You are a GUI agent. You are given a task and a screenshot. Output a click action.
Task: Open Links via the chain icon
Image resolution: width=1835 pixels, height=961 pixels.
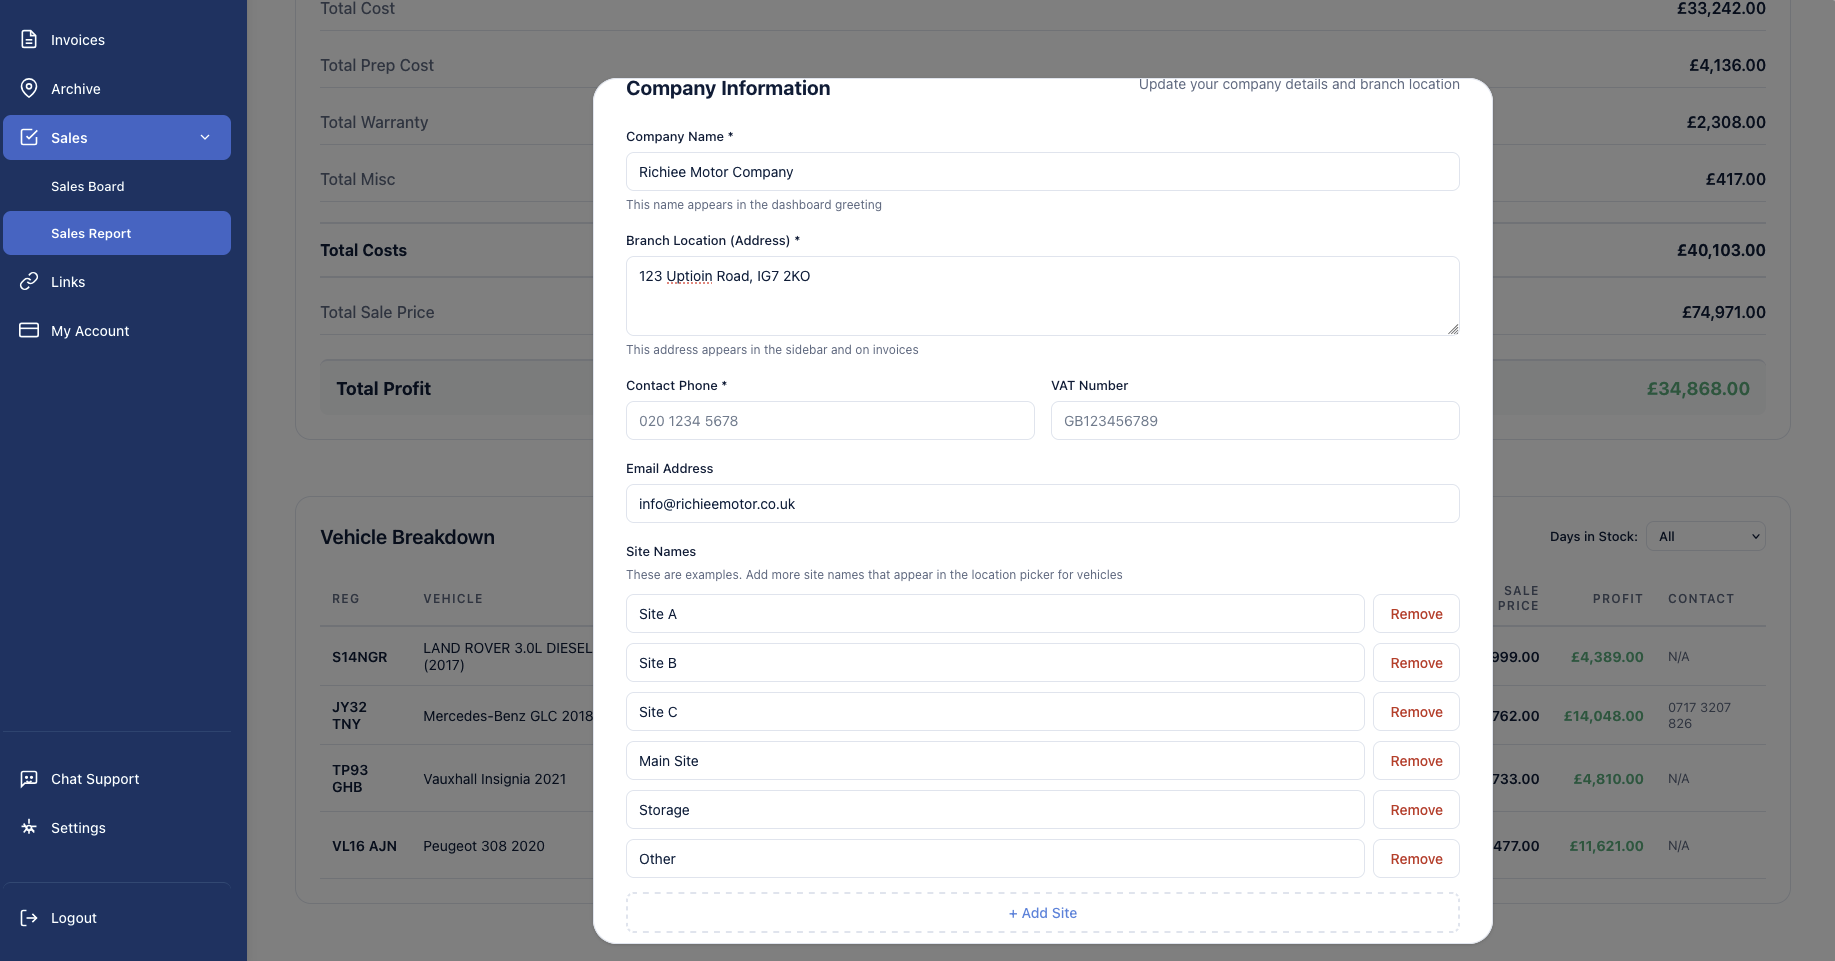29,281
